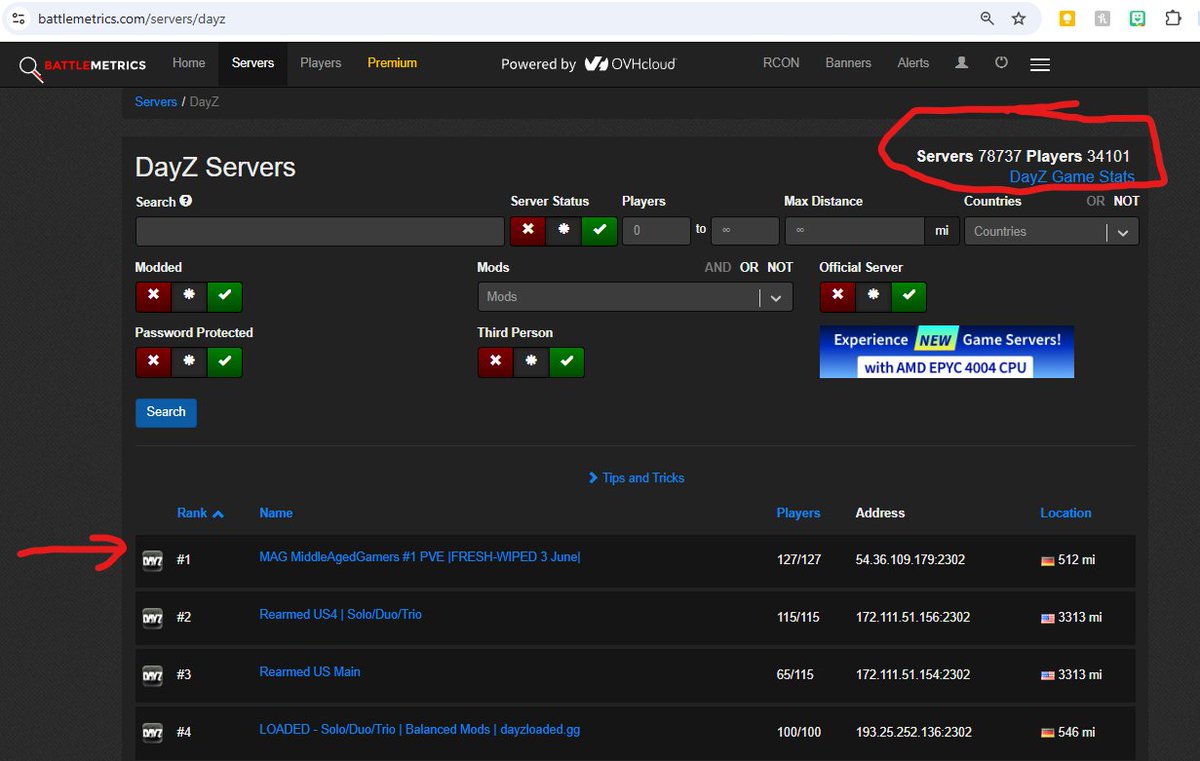Screen dimensions: 1200x761
Task: Open MAG MiddleAgedGamers #1 PVE server
Action: [420, 556]
